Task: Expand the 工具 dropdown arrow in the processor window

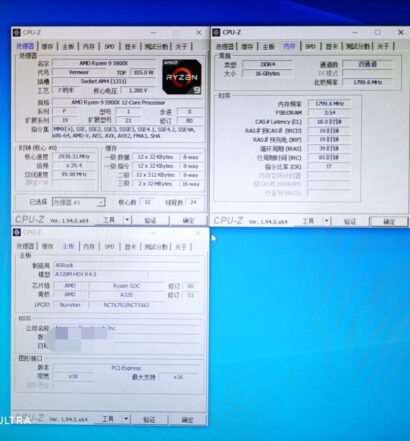Action: [127, 220]
